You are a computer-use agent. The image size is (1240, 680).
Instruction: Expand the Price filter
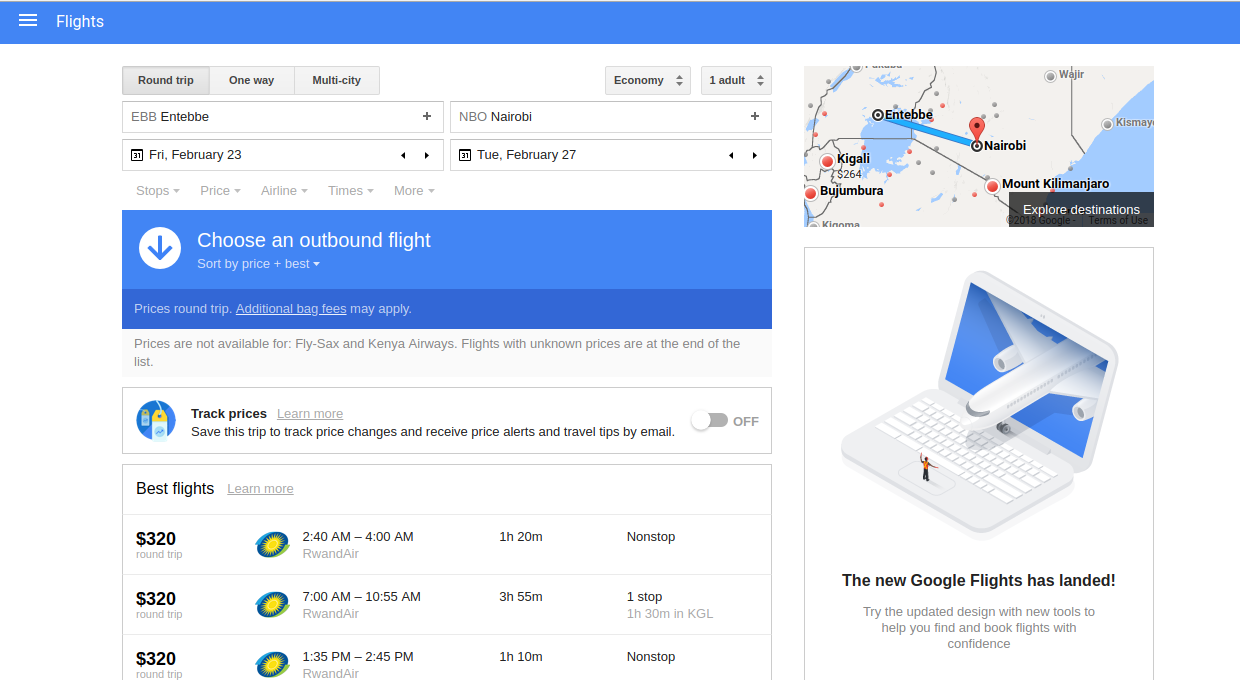[220, 191]
